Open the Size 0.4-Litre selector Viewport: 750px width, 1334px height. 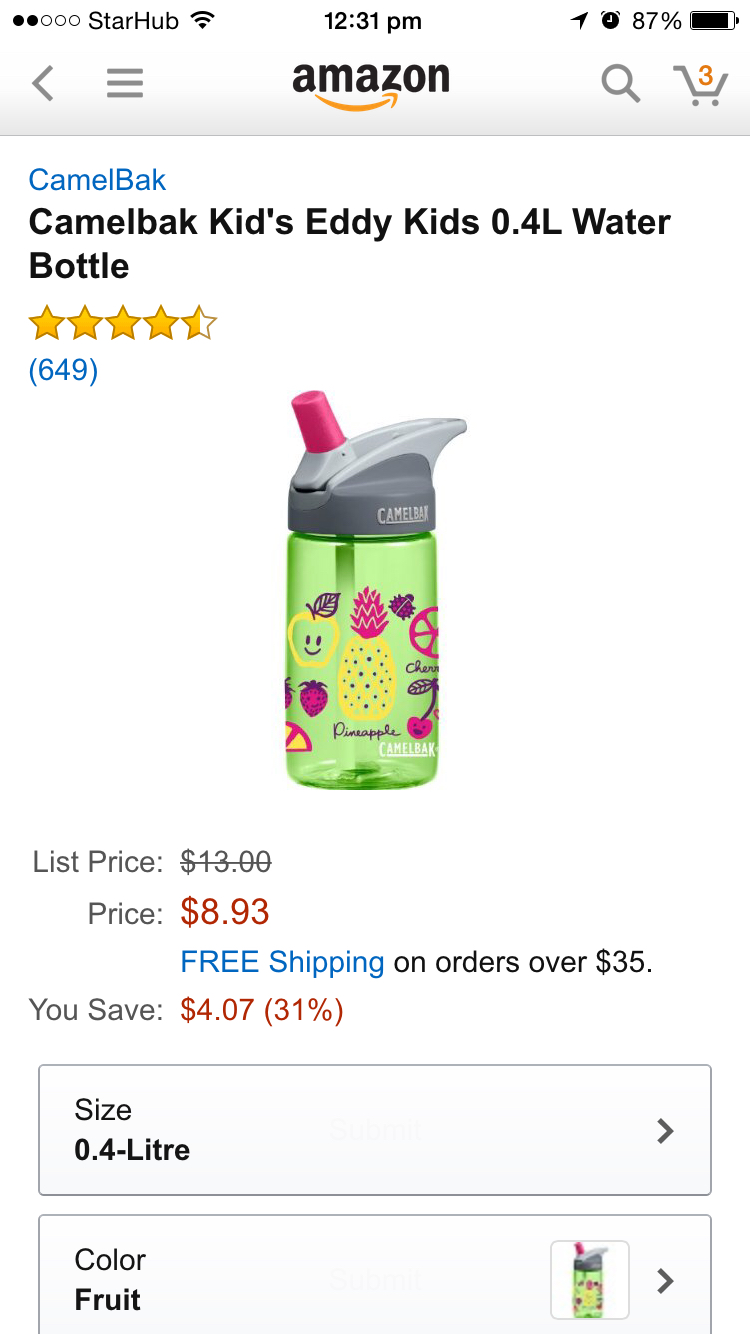coord(375,1130)
